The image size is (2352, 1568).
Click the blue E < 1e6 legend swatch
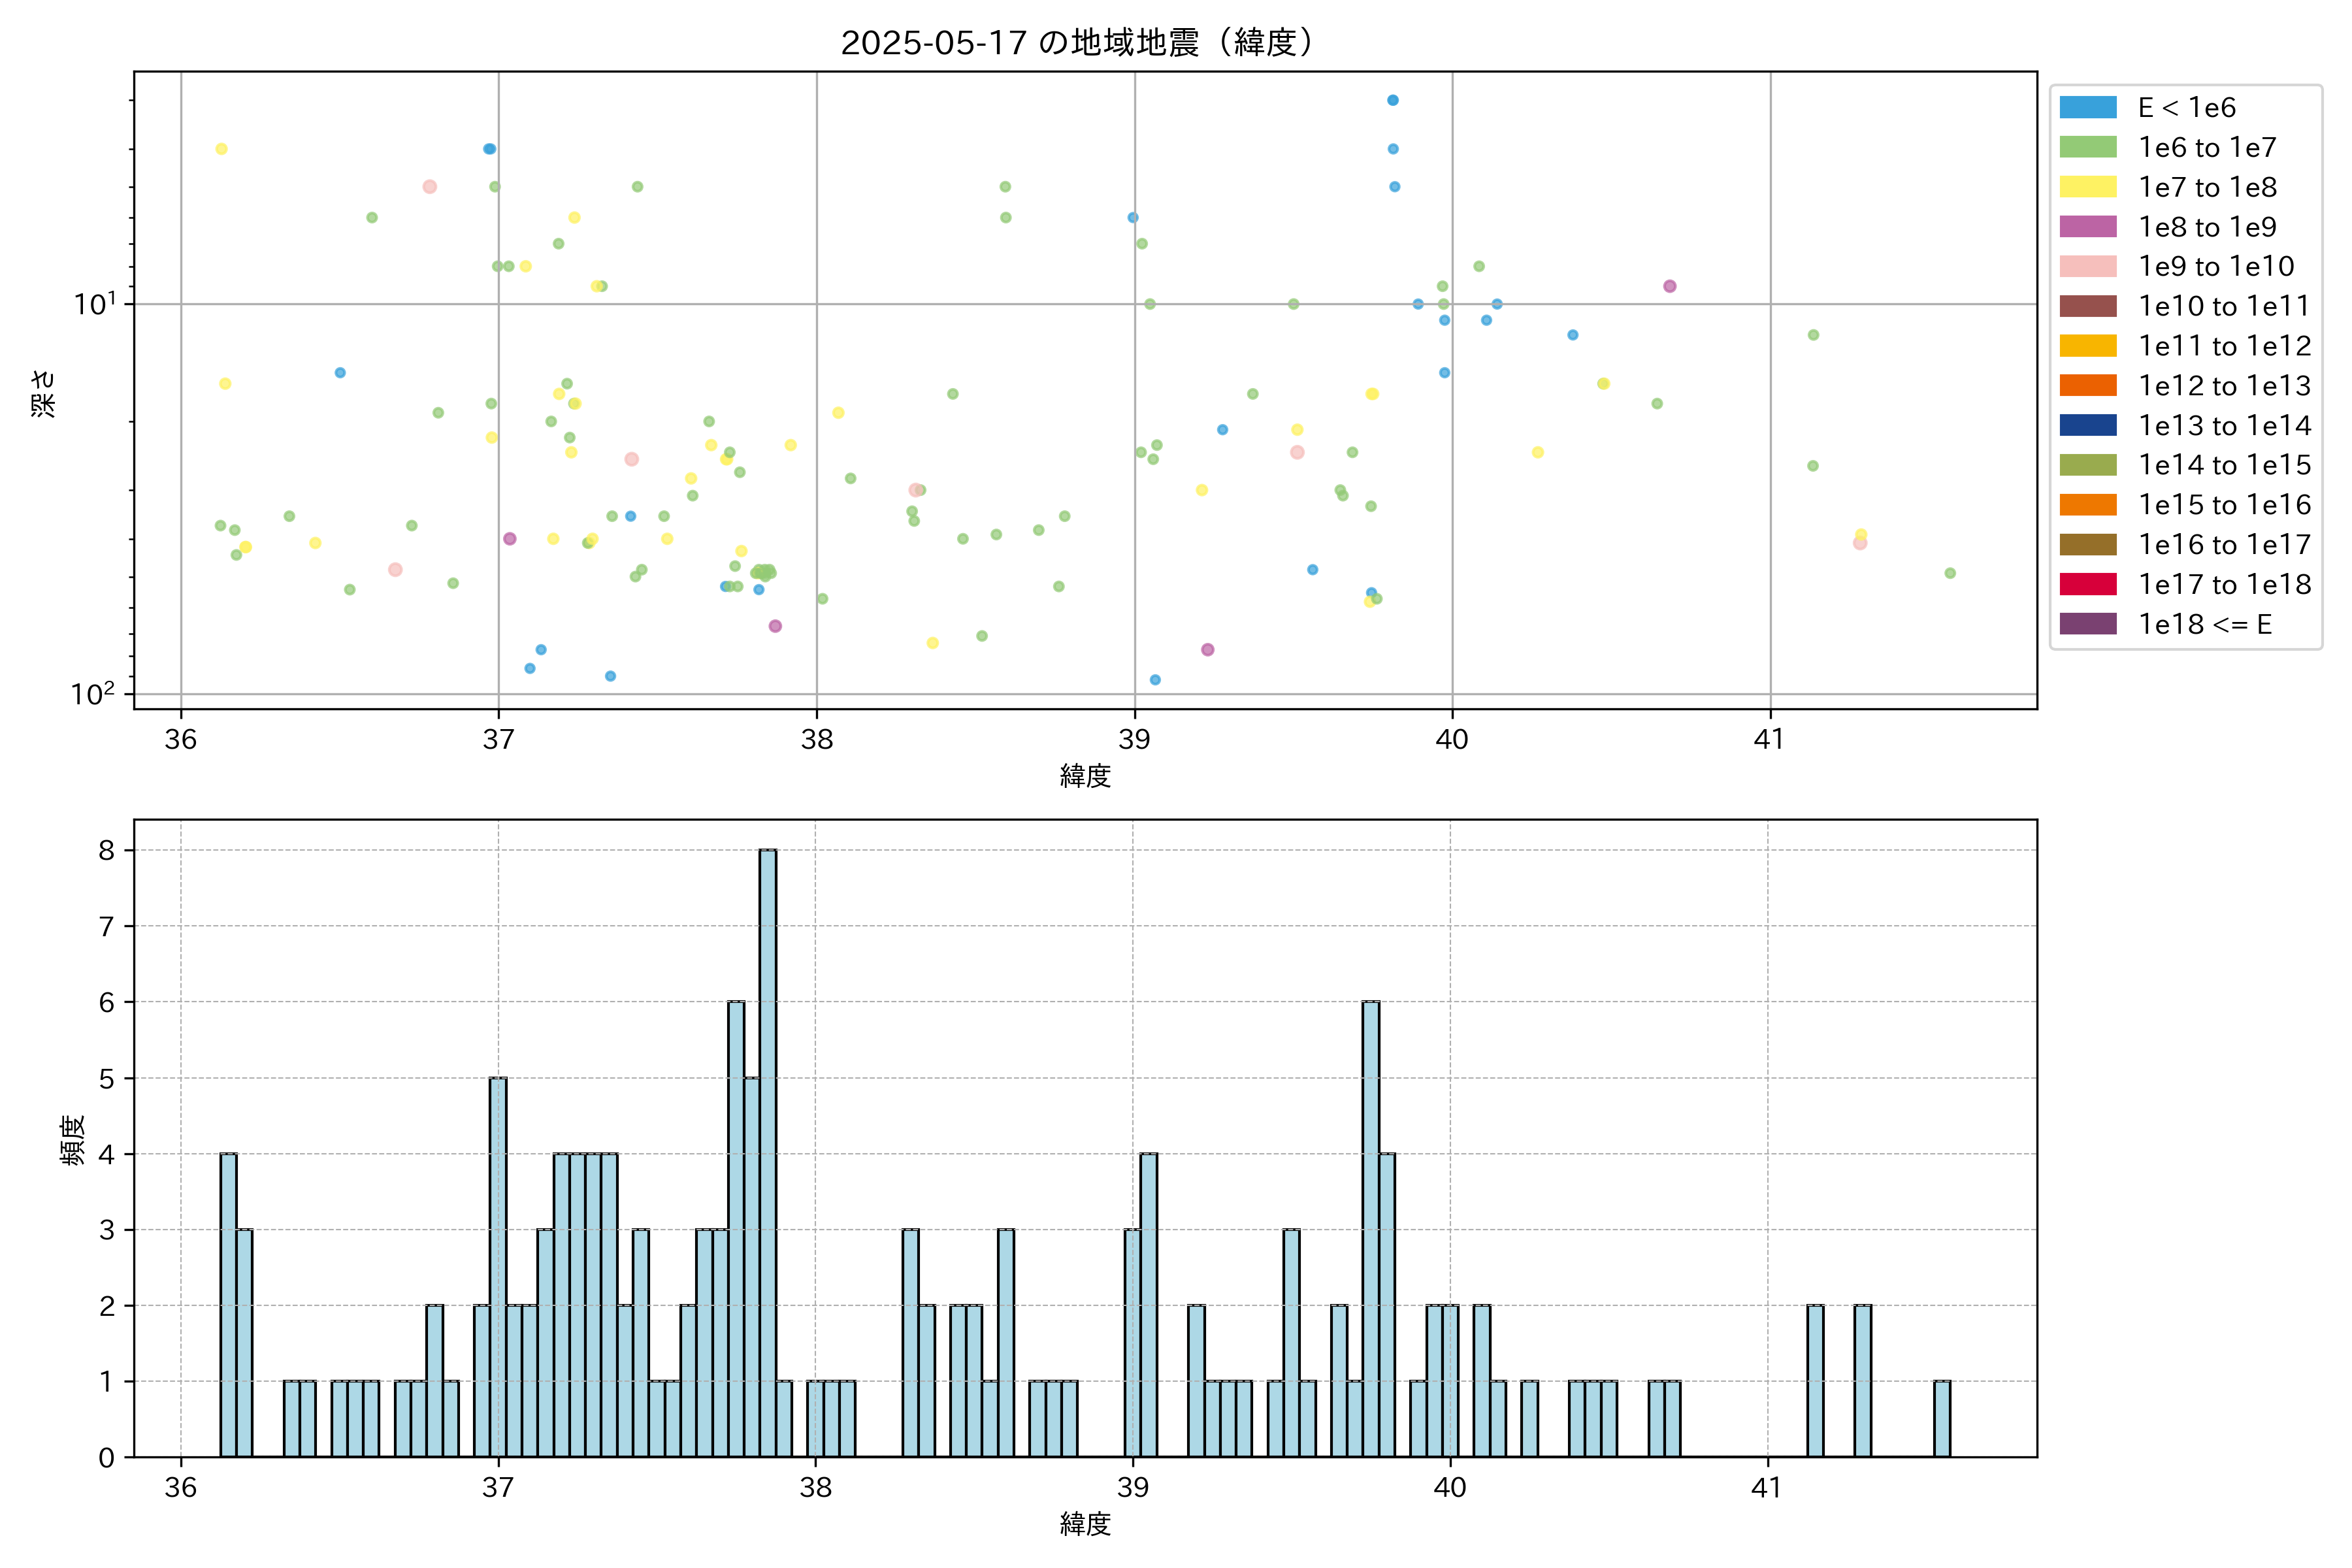point(2087,108)
